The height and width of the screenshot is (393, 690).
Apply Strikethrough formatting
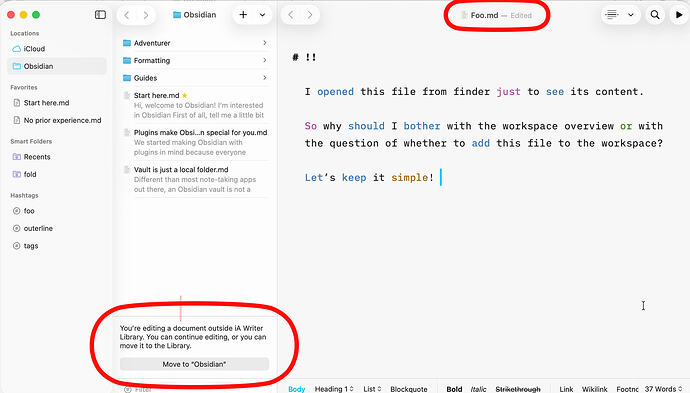click(518, 389)
